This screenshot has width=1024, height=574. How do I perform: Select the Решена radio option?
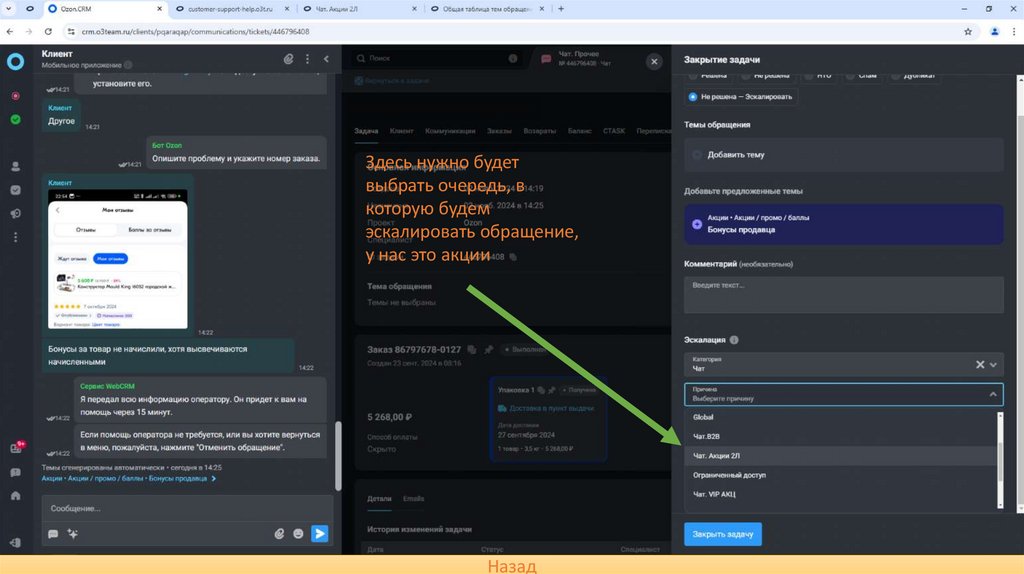pyautogui.click(x=707, y=76)
